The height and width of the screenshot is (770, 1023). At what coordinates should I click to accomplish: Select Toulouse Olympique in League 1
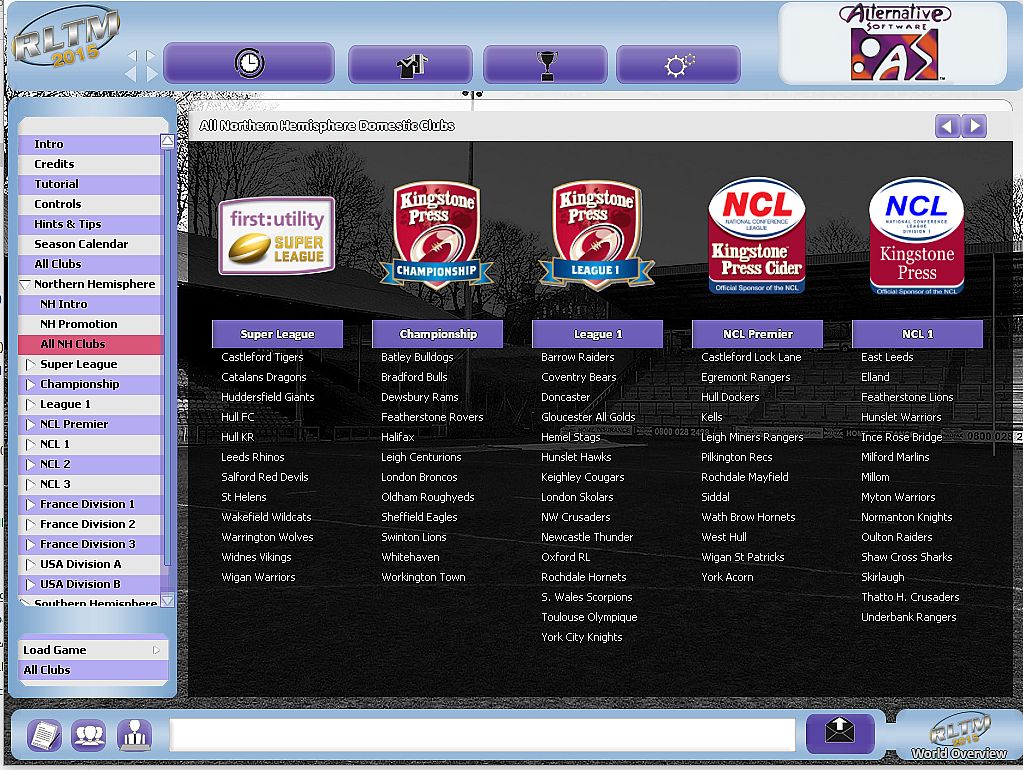point(589,617)
